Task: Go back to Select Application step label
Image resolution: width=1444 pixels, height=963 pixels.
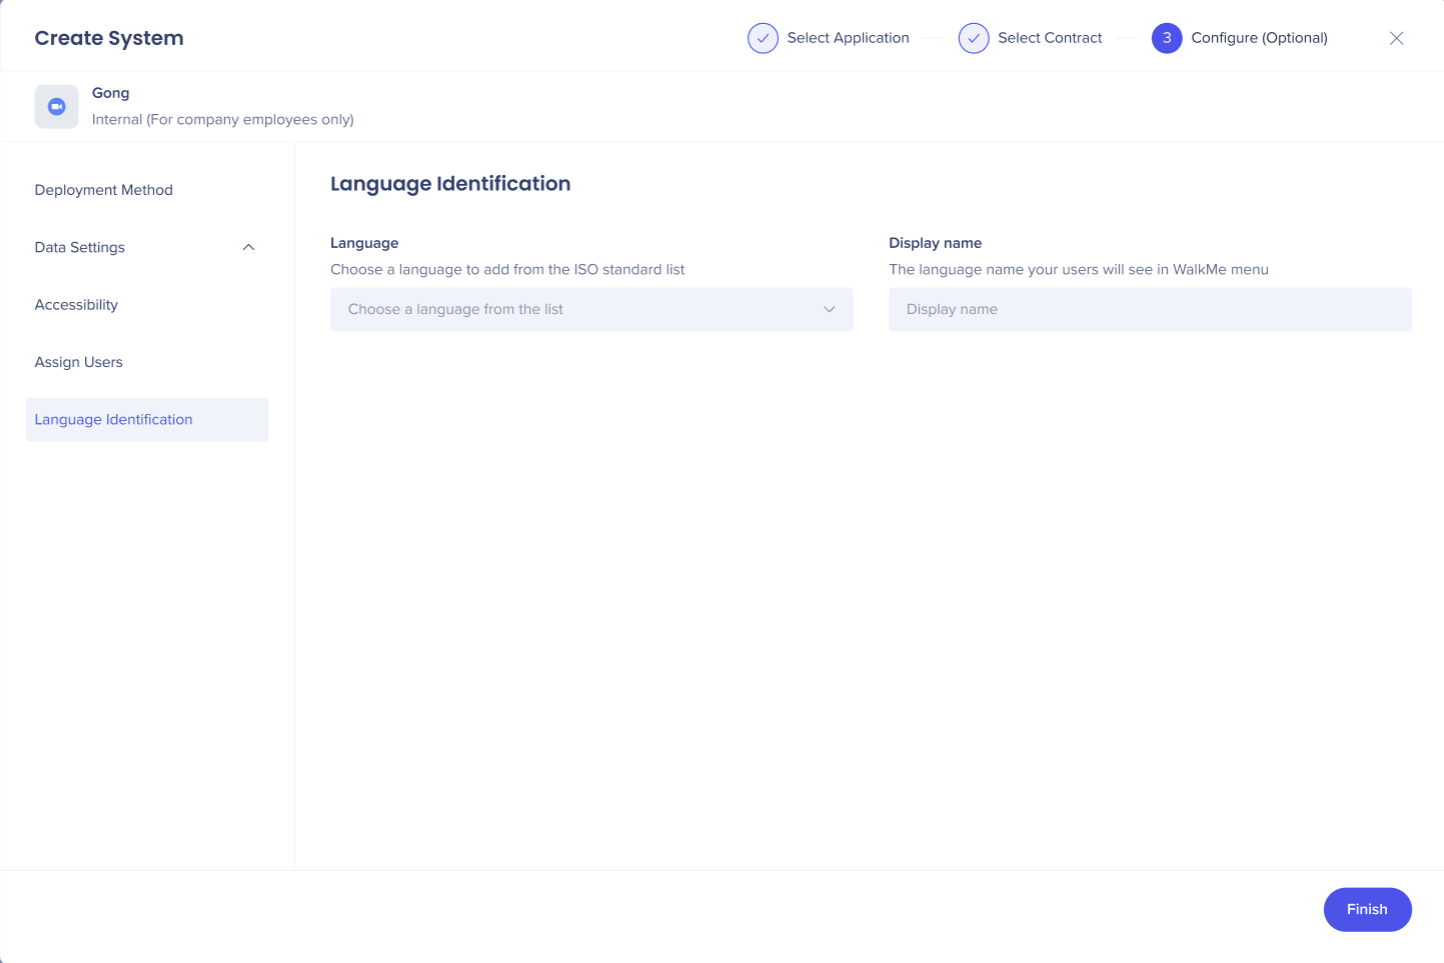Action: pos(847,38)
